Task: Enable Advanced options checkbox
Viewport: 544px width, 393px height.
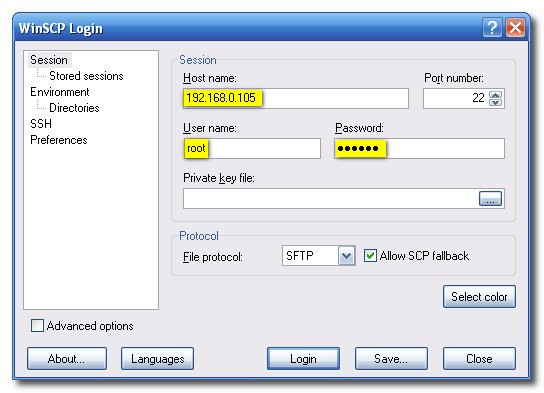Action: tap(37, 326)
